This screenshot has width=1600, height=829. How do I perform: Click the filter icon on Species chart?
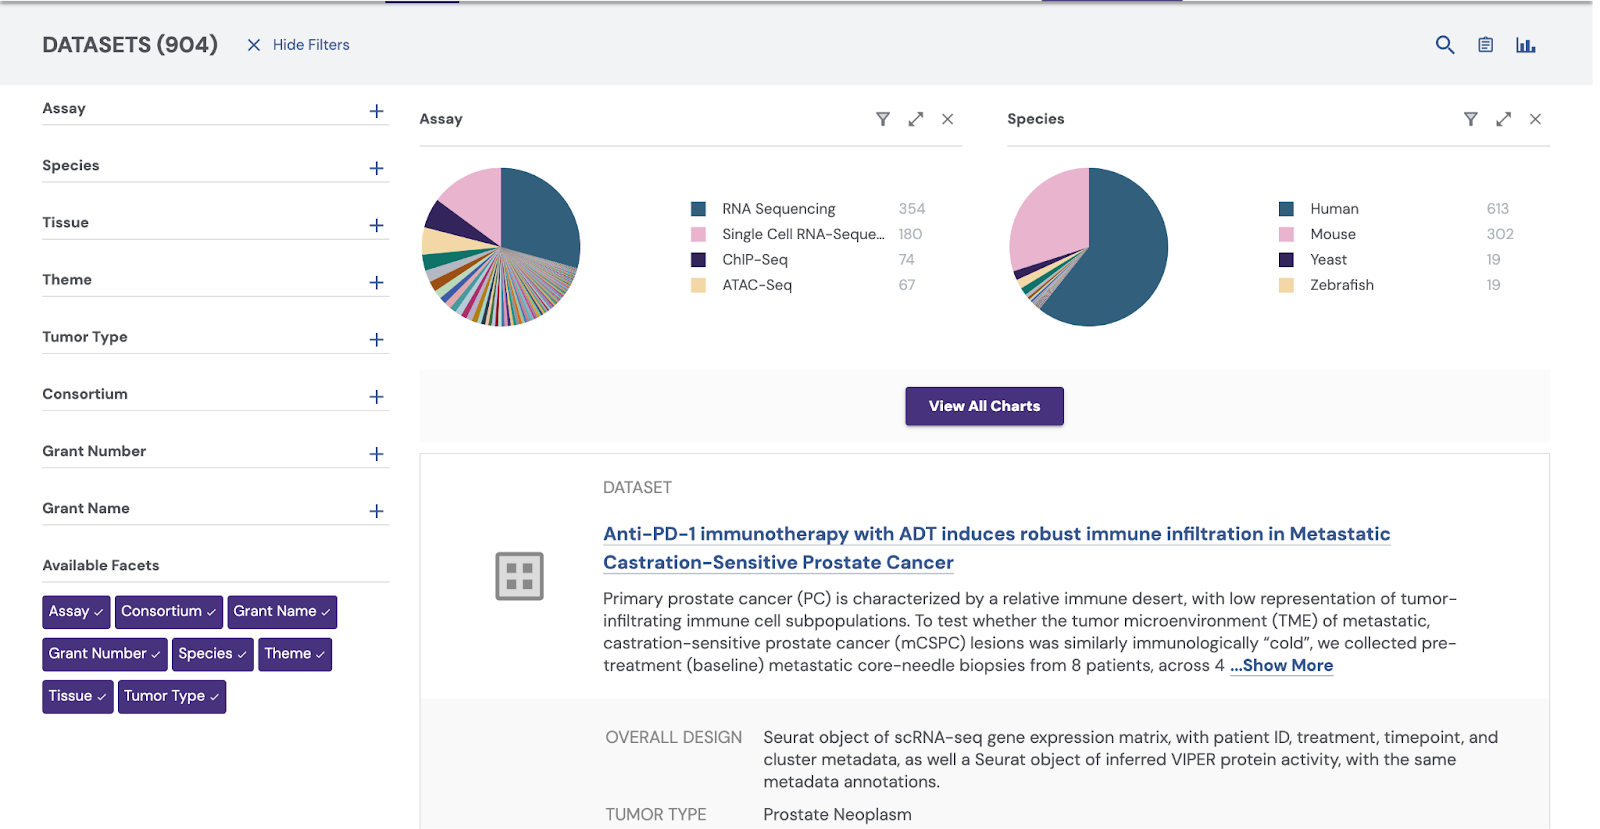(1470, 119)
